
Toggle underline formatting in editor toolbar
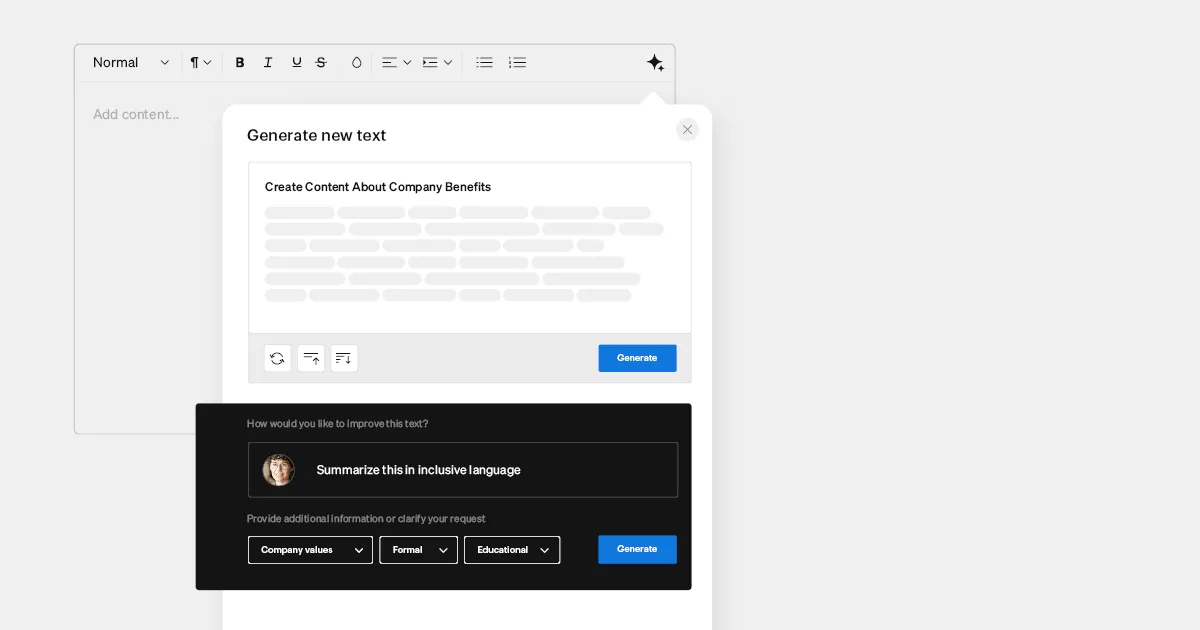click(296, 62)
